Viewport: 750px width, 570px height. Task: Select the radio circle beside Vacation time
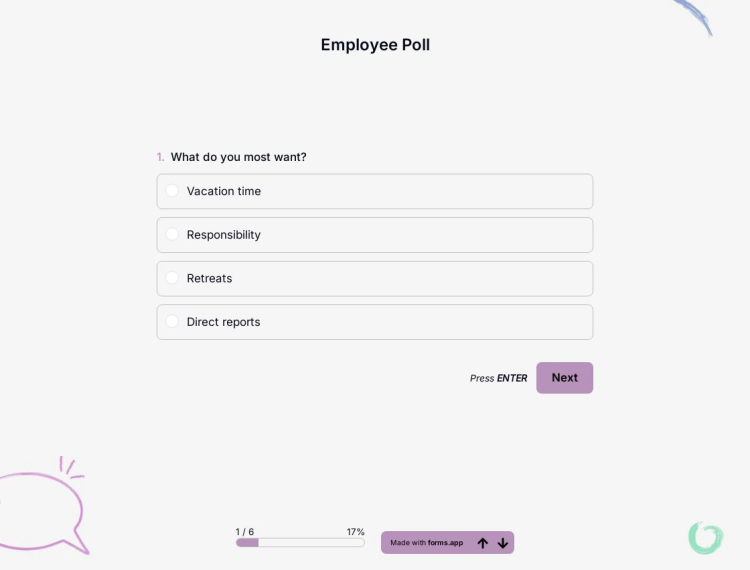(172, 191)
